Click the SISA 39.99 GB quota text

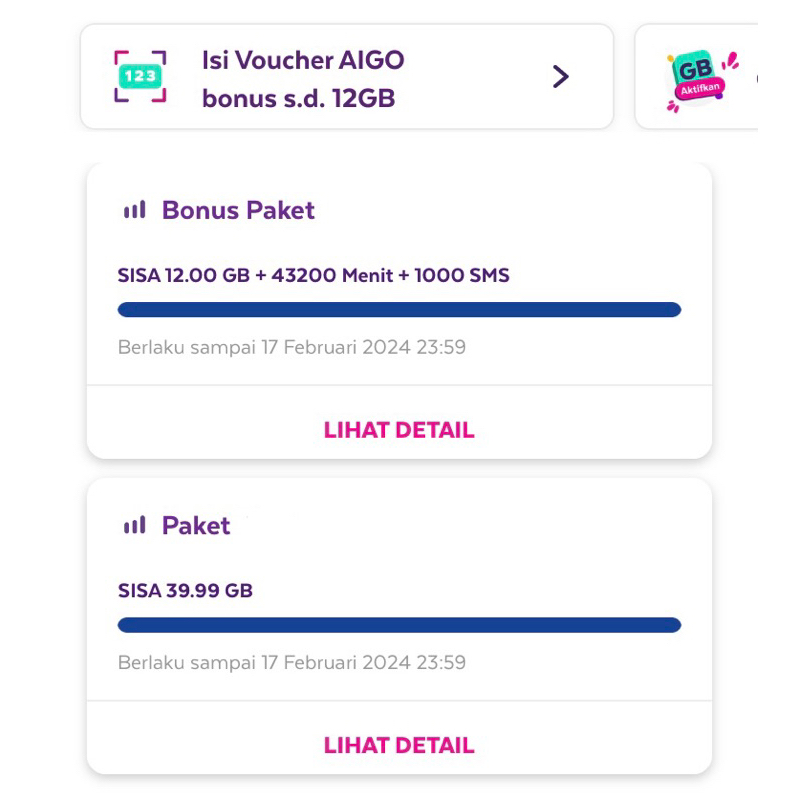tap(185, 590)
